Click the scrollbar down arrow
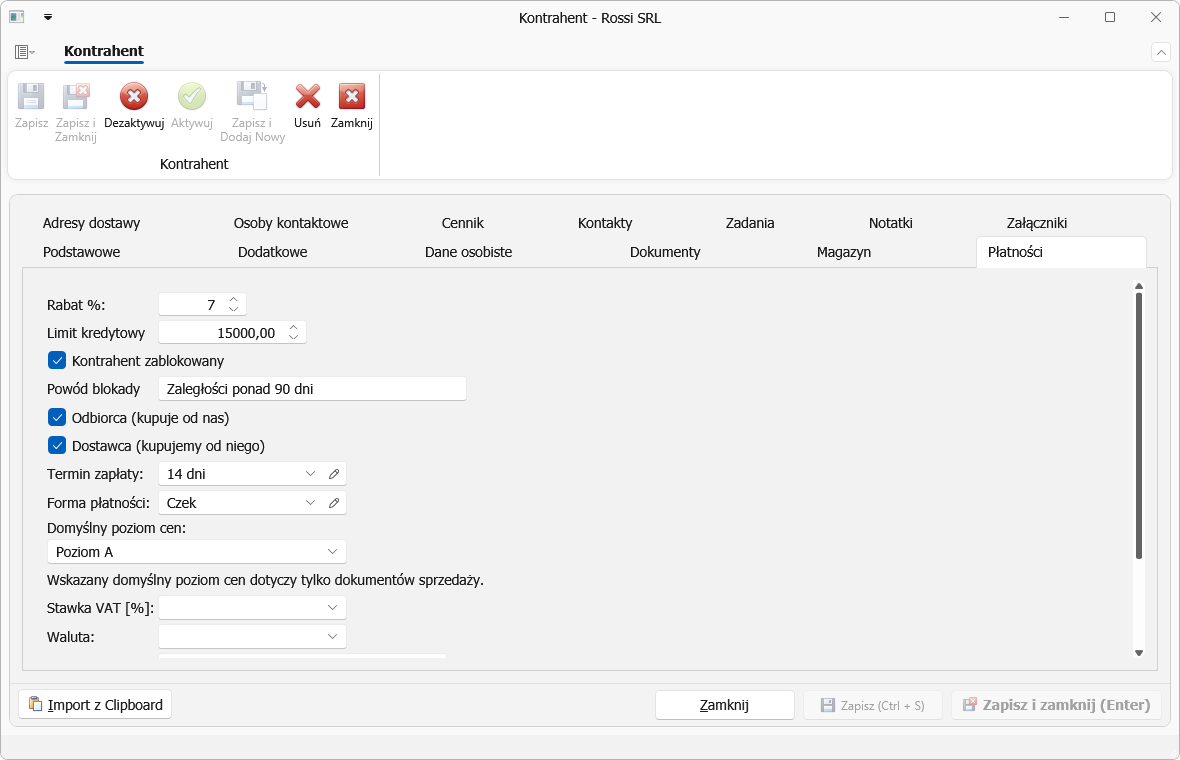 (1139, 653)
